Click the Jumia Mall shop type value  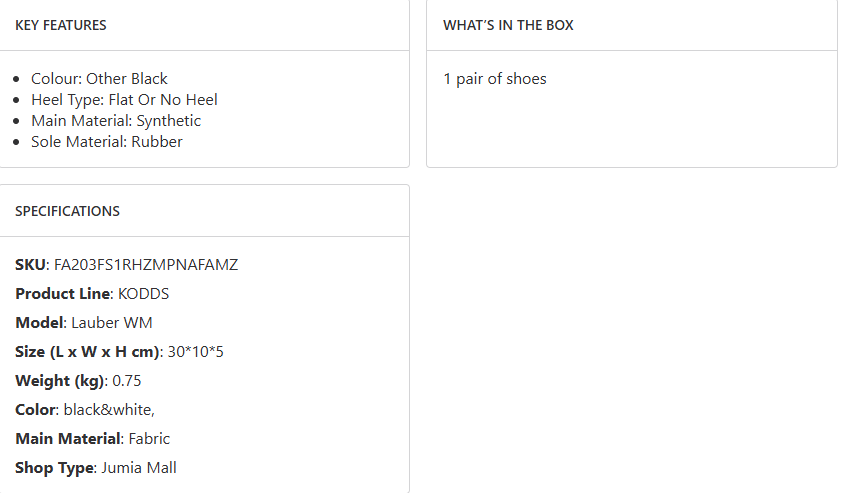click(139, 468)
